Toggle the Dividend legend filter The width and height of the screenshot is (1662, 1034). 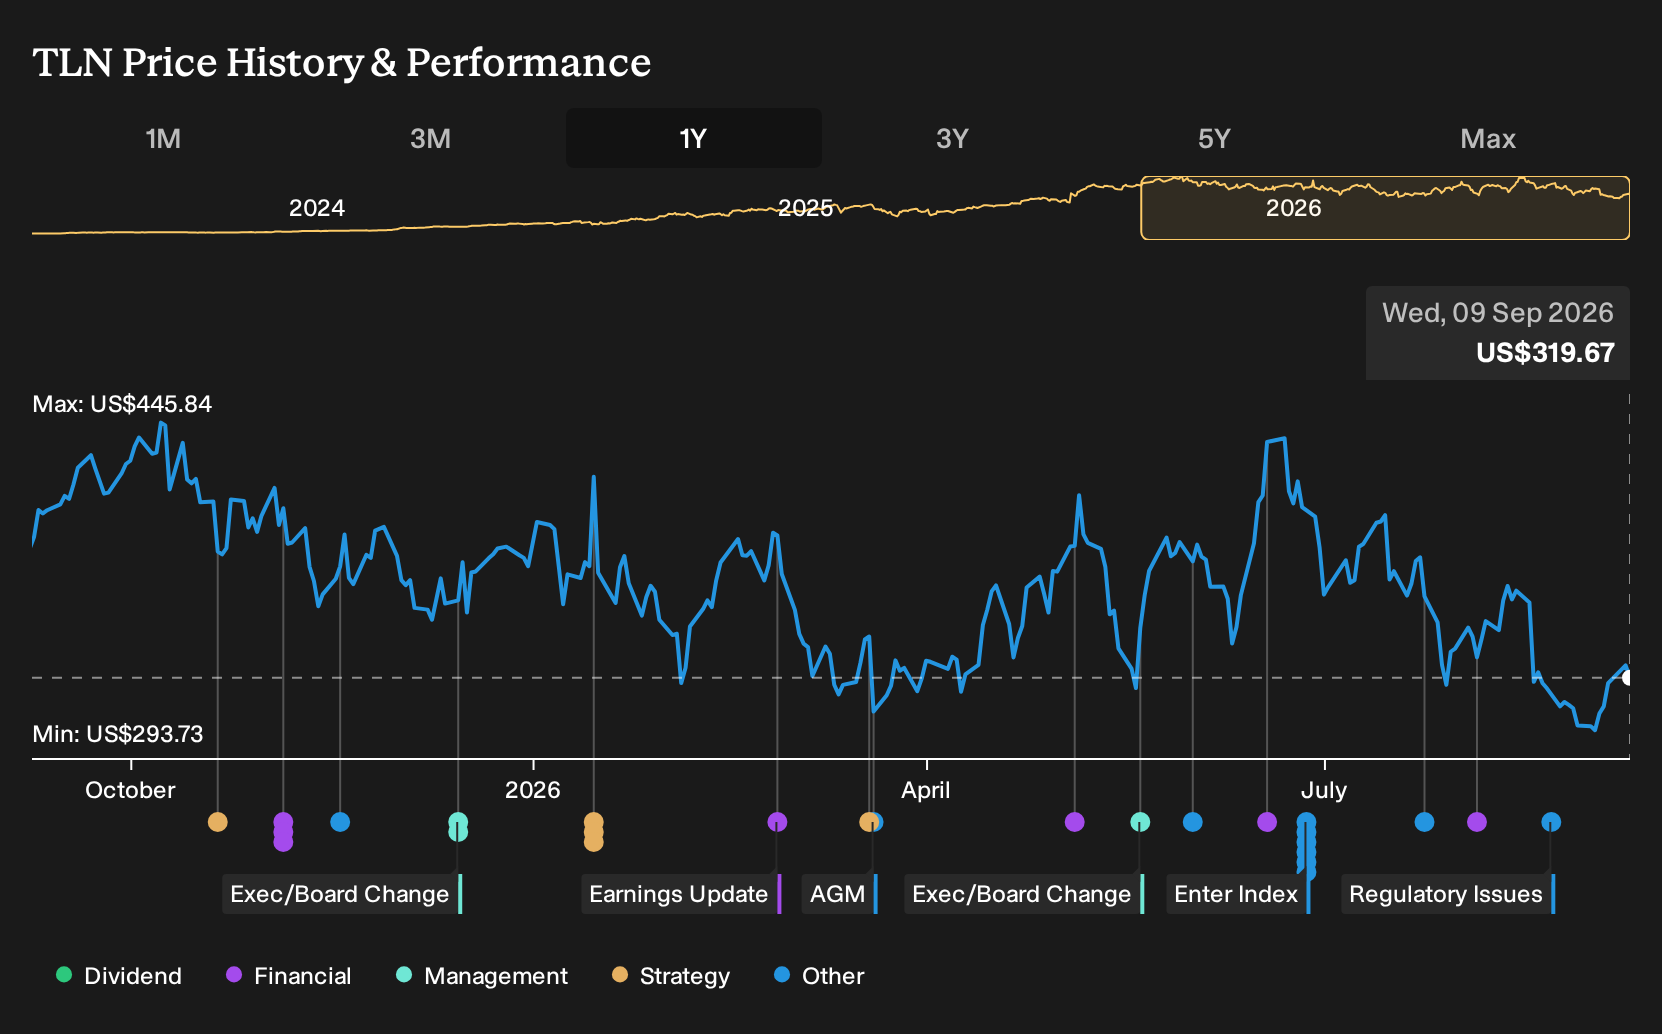pos(119,976)
